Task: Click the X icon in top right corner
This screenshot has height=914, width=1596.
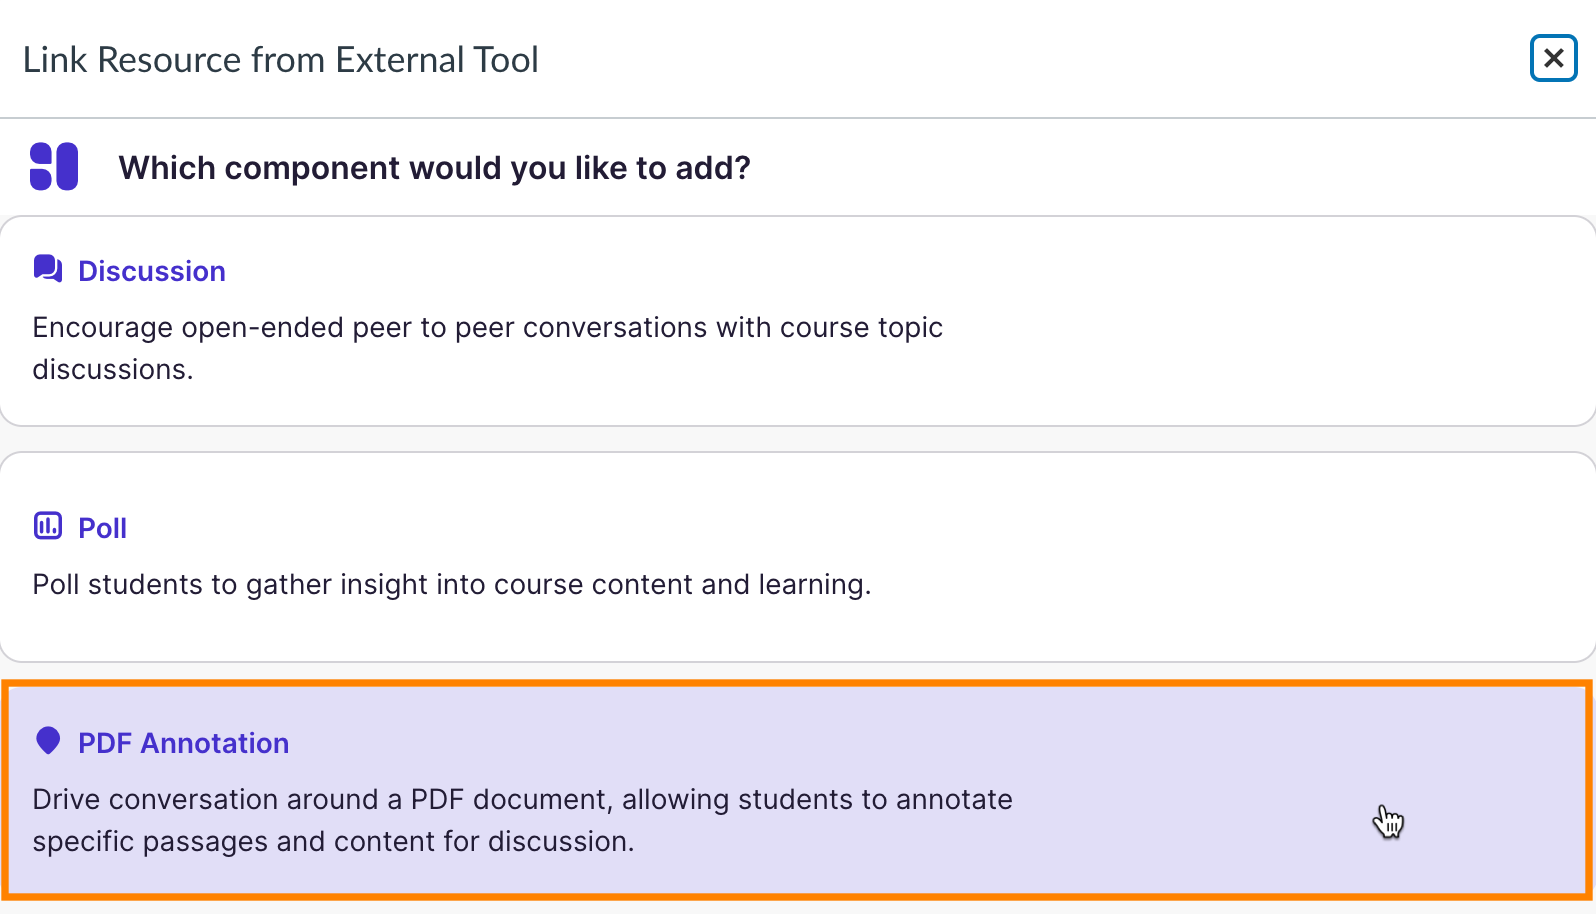Action: (x=1552, y=58)
